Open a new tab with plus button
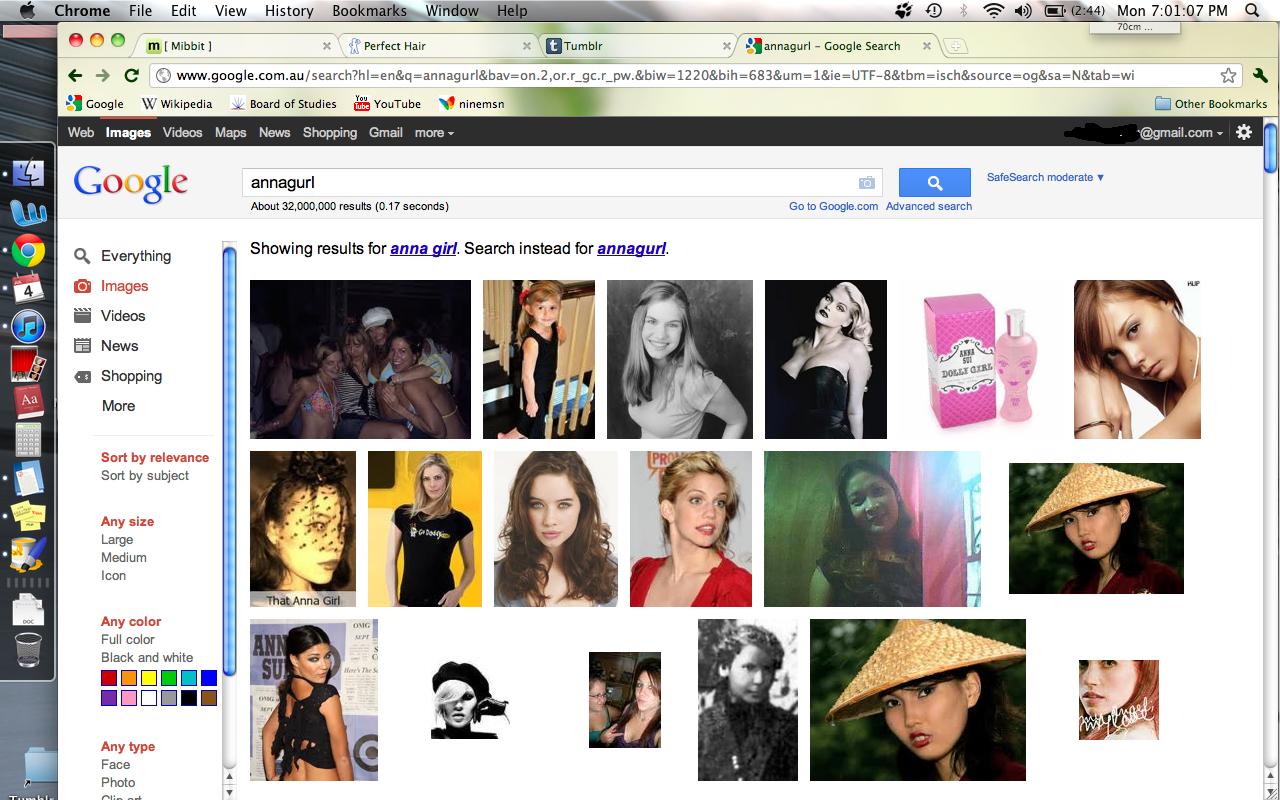 pos(955,46)
